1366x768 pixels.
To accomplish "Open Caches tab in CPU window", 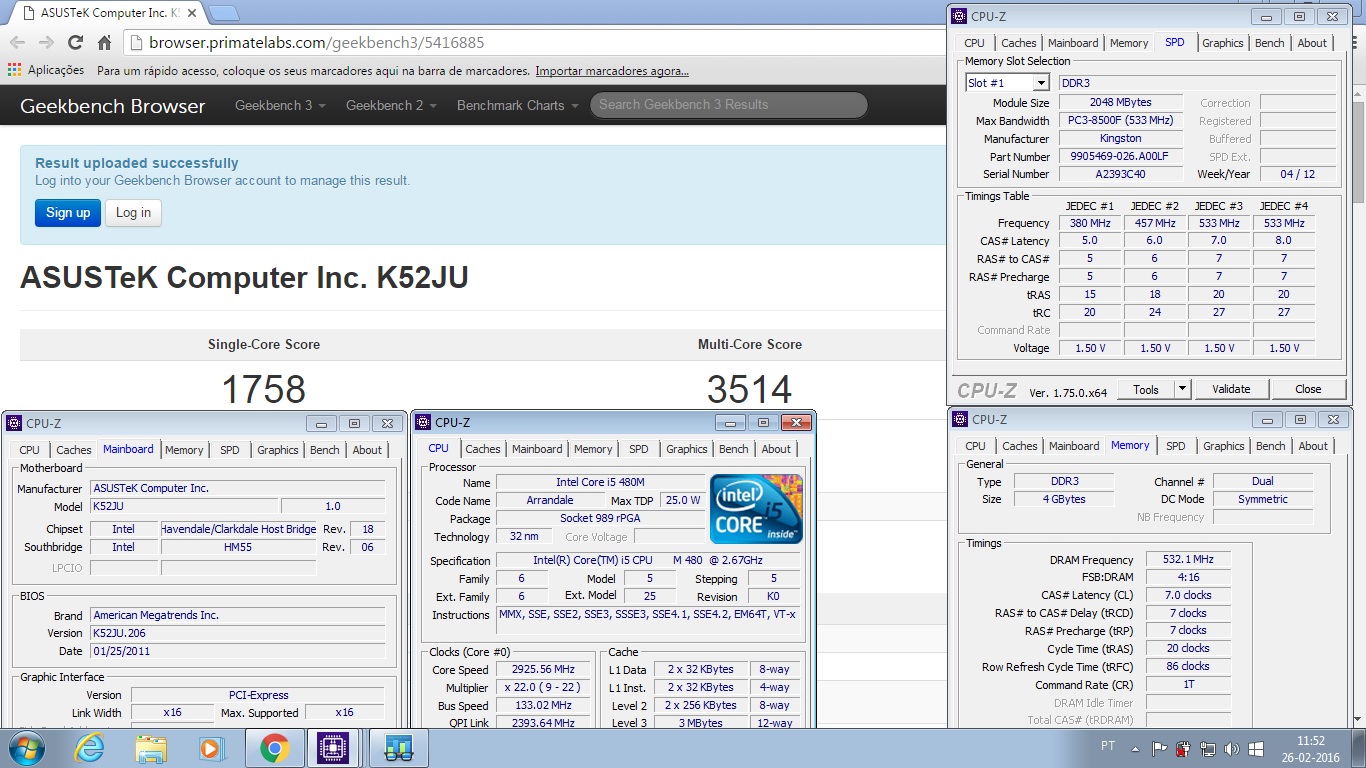I will (x=482, y=449).
